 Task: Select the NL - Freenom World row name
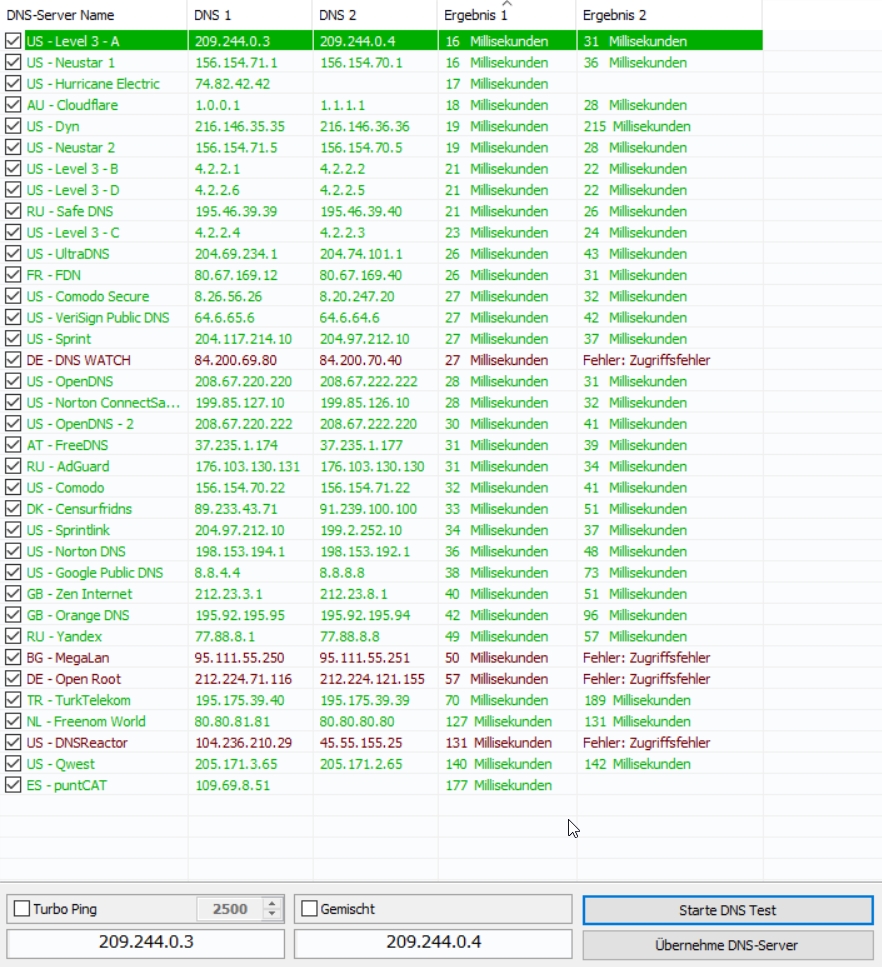86,722
